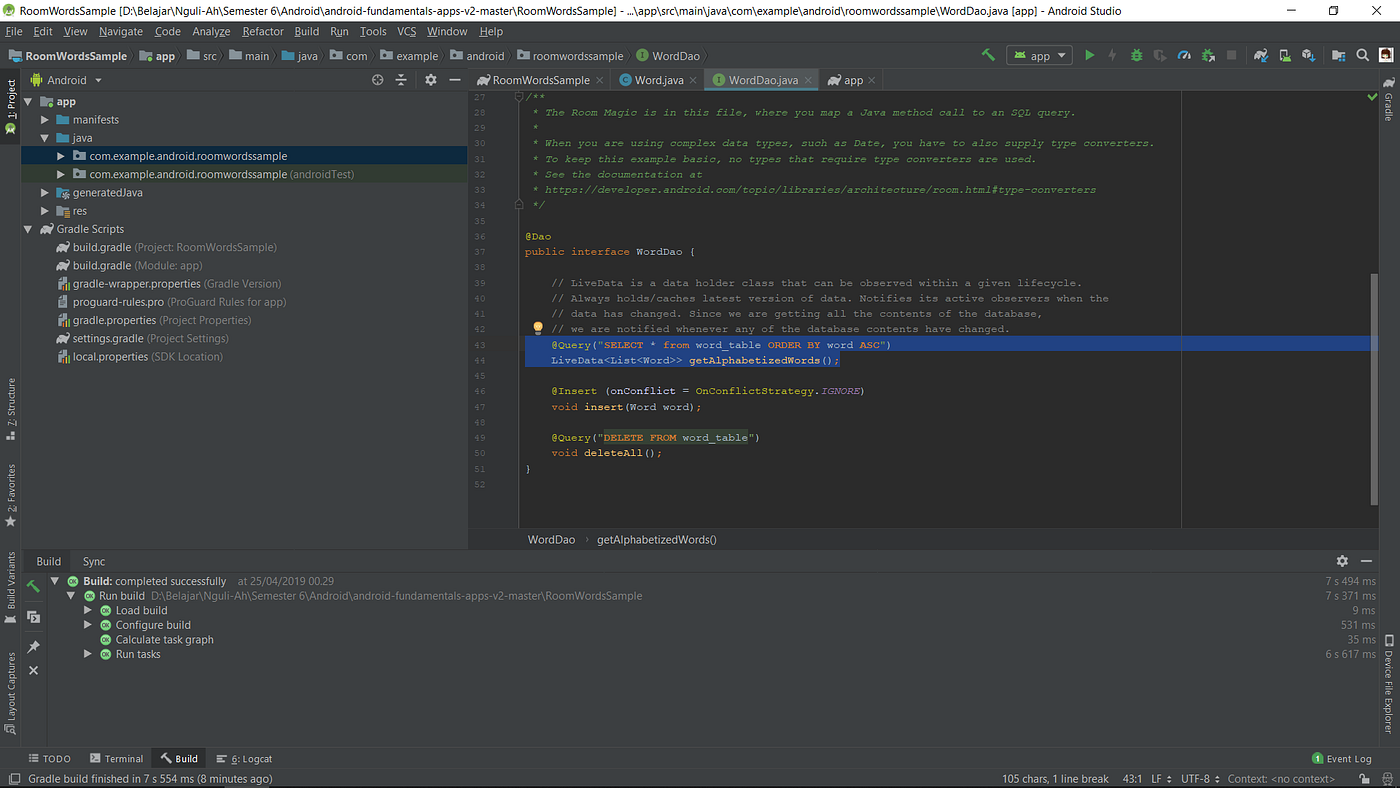Expand the manifests folder
1400x788 pixels.
click(x=44, y=119)
